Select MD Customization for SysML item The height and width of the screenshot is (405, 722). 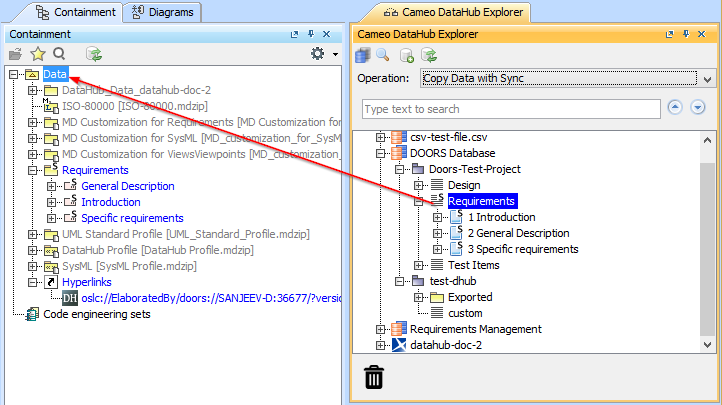click(202, 138)
